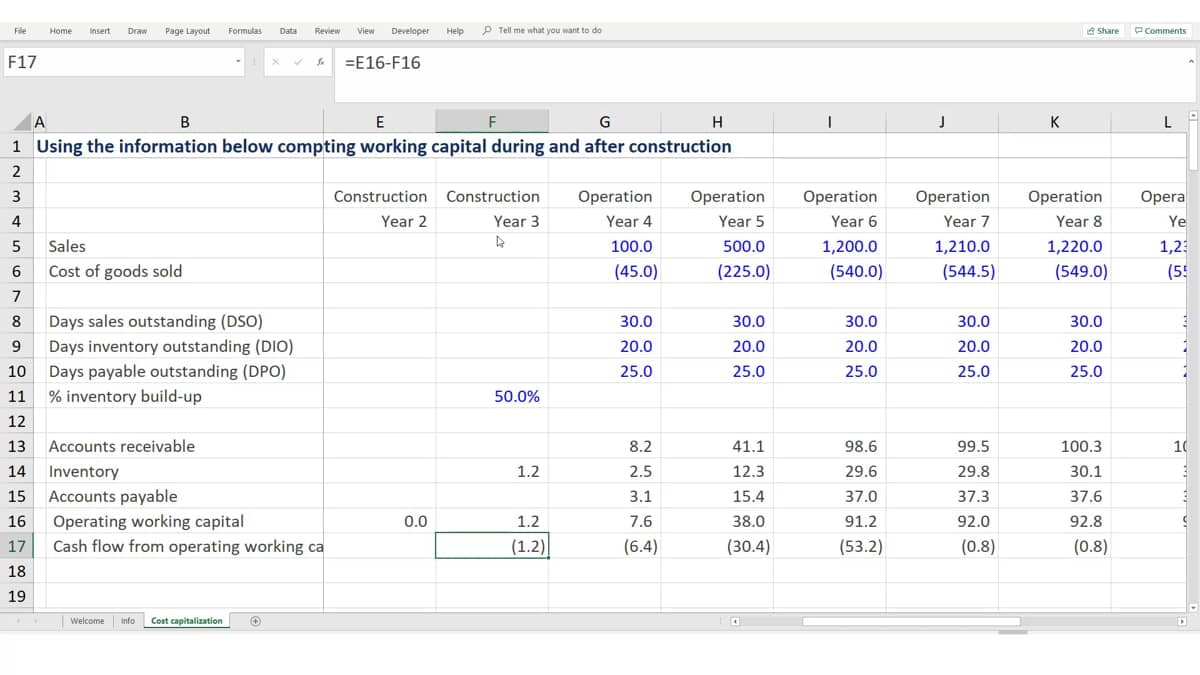Switch to the Home ribbon tab
The width and height of the screenshot is (1200, 675).
60,31
